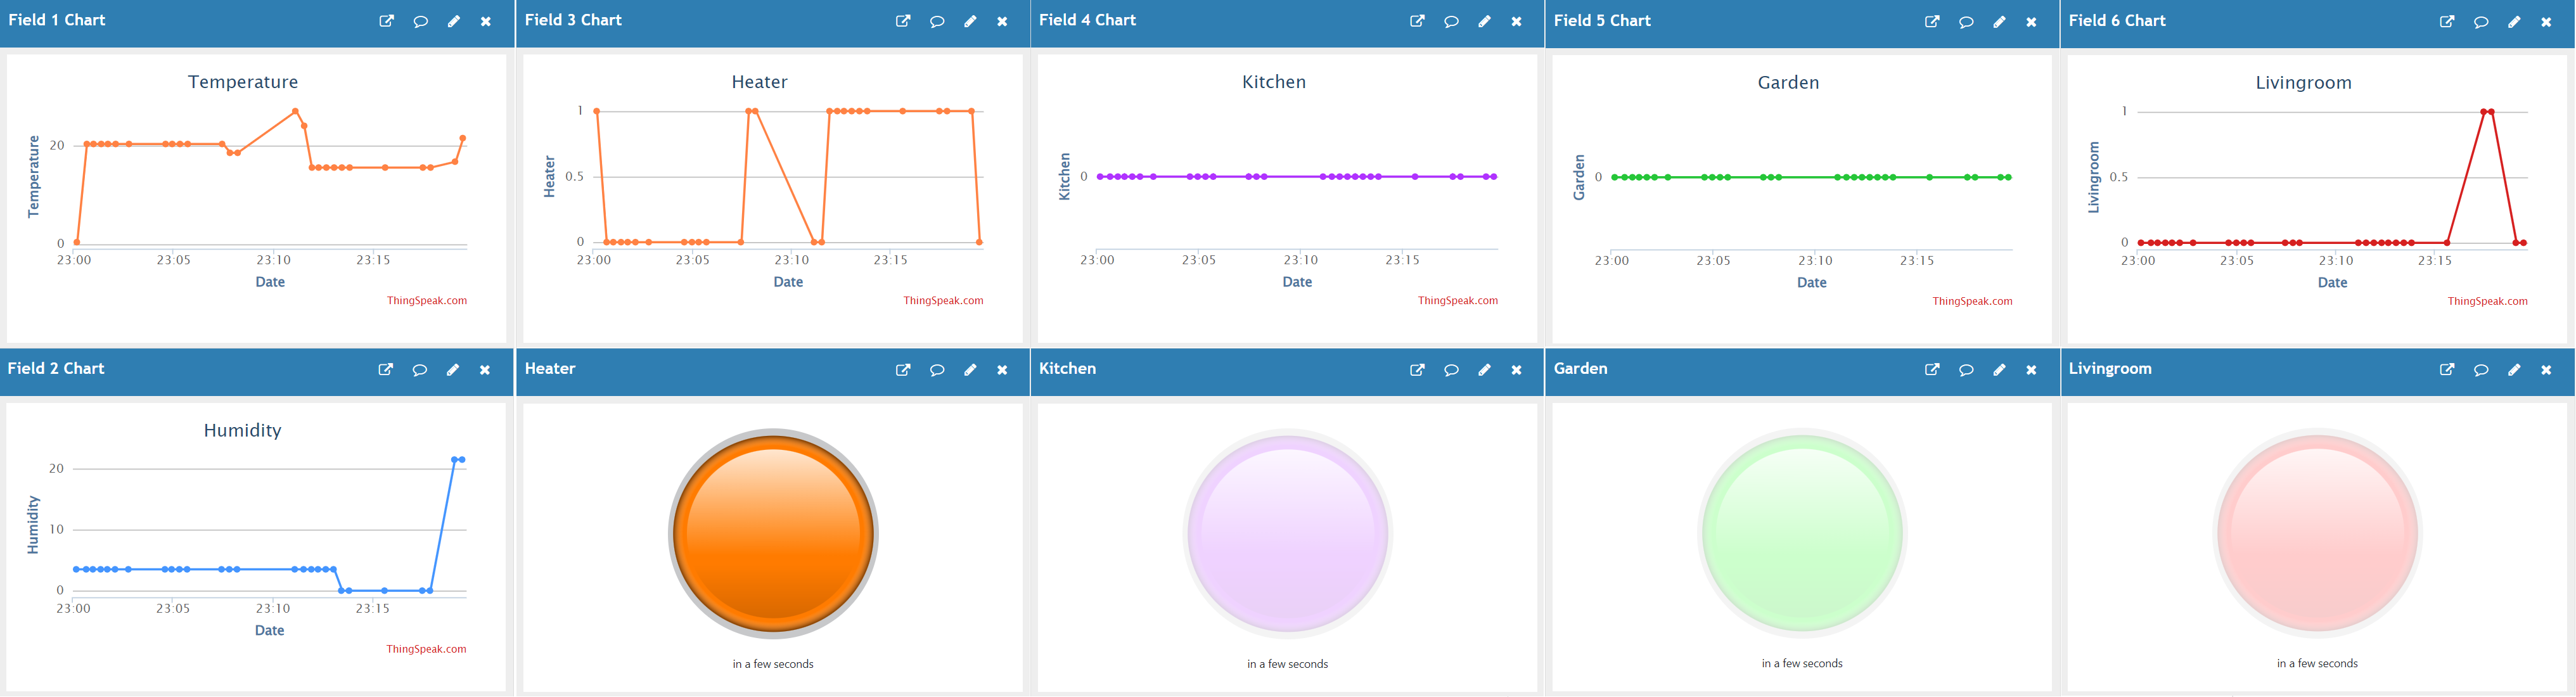Click the green Garden indicator lamp
2576x697 pixels.
1803,534
